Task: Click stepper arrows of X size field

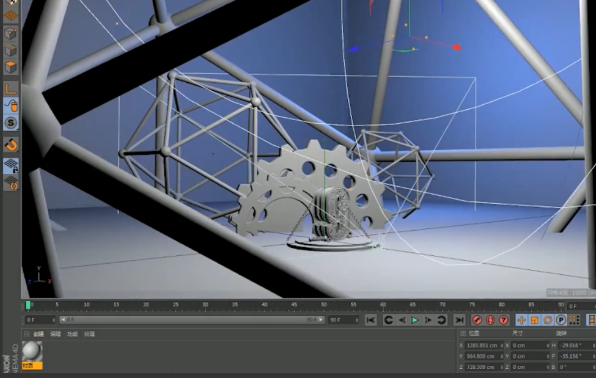Action: point(548,345)
